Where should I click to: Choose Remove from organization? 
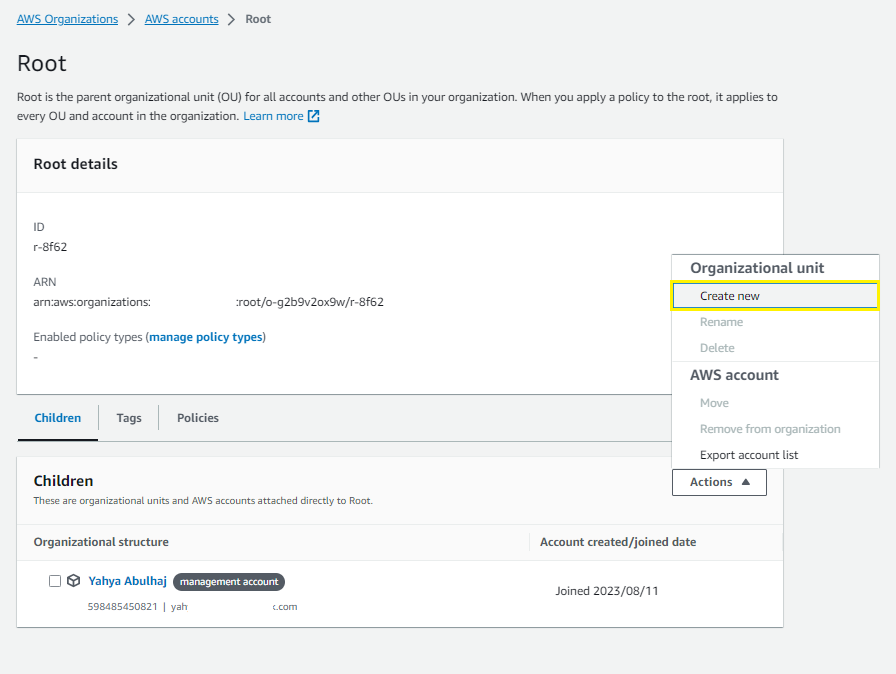(x=770, y=429)
